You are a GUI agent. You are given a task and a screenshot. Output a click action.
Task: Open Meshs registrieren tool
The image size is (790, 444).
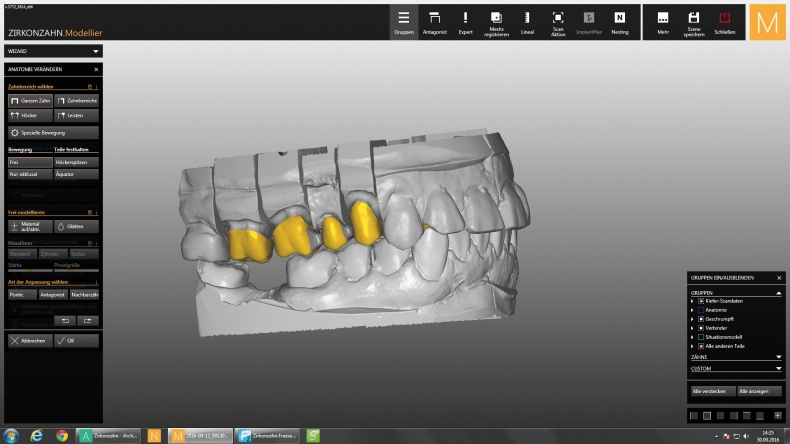[x=496, y=23]
